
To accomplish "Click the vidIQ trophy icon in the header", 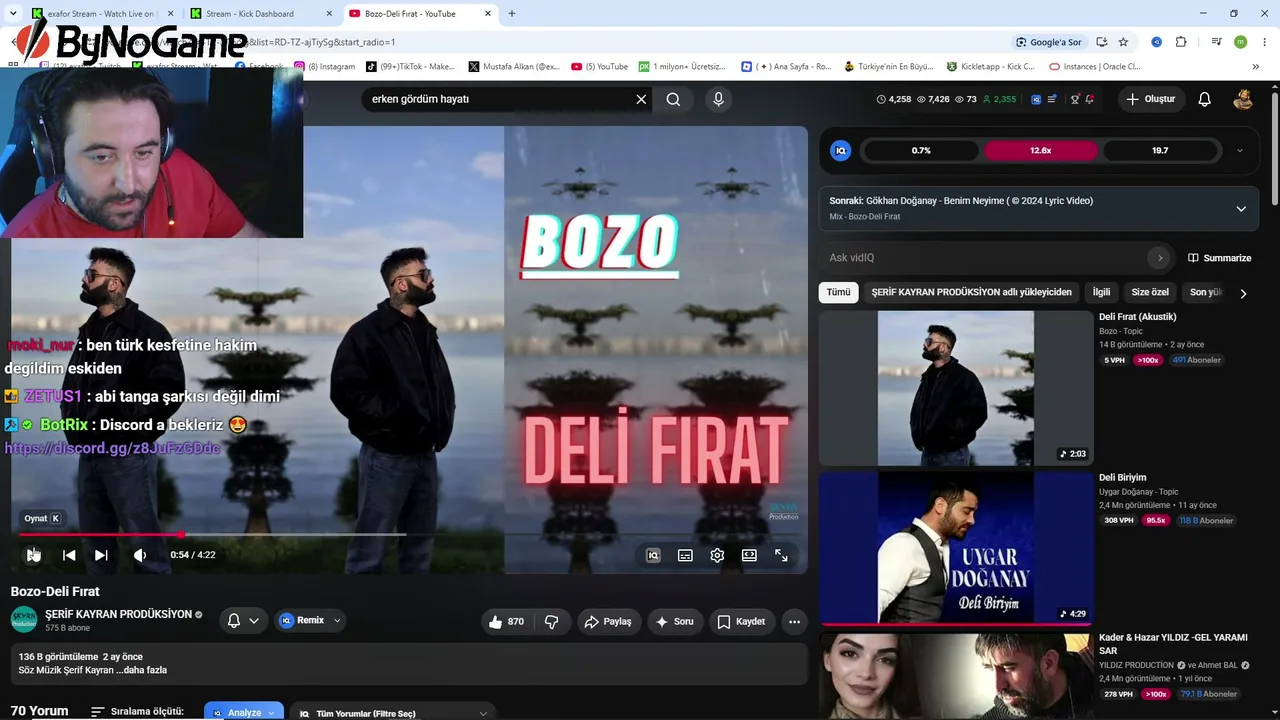I will pyautogui.click(x=1075, y=99).
